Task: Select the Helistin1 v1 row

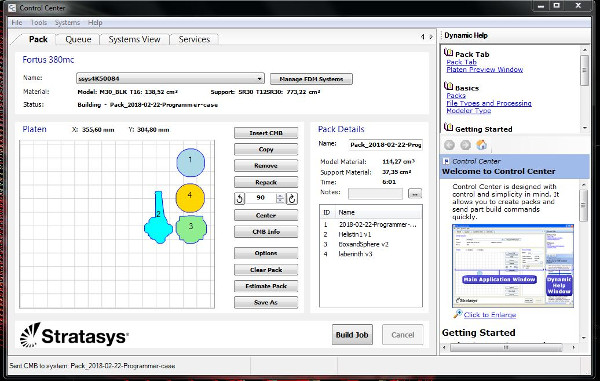Action: point(371,234)
